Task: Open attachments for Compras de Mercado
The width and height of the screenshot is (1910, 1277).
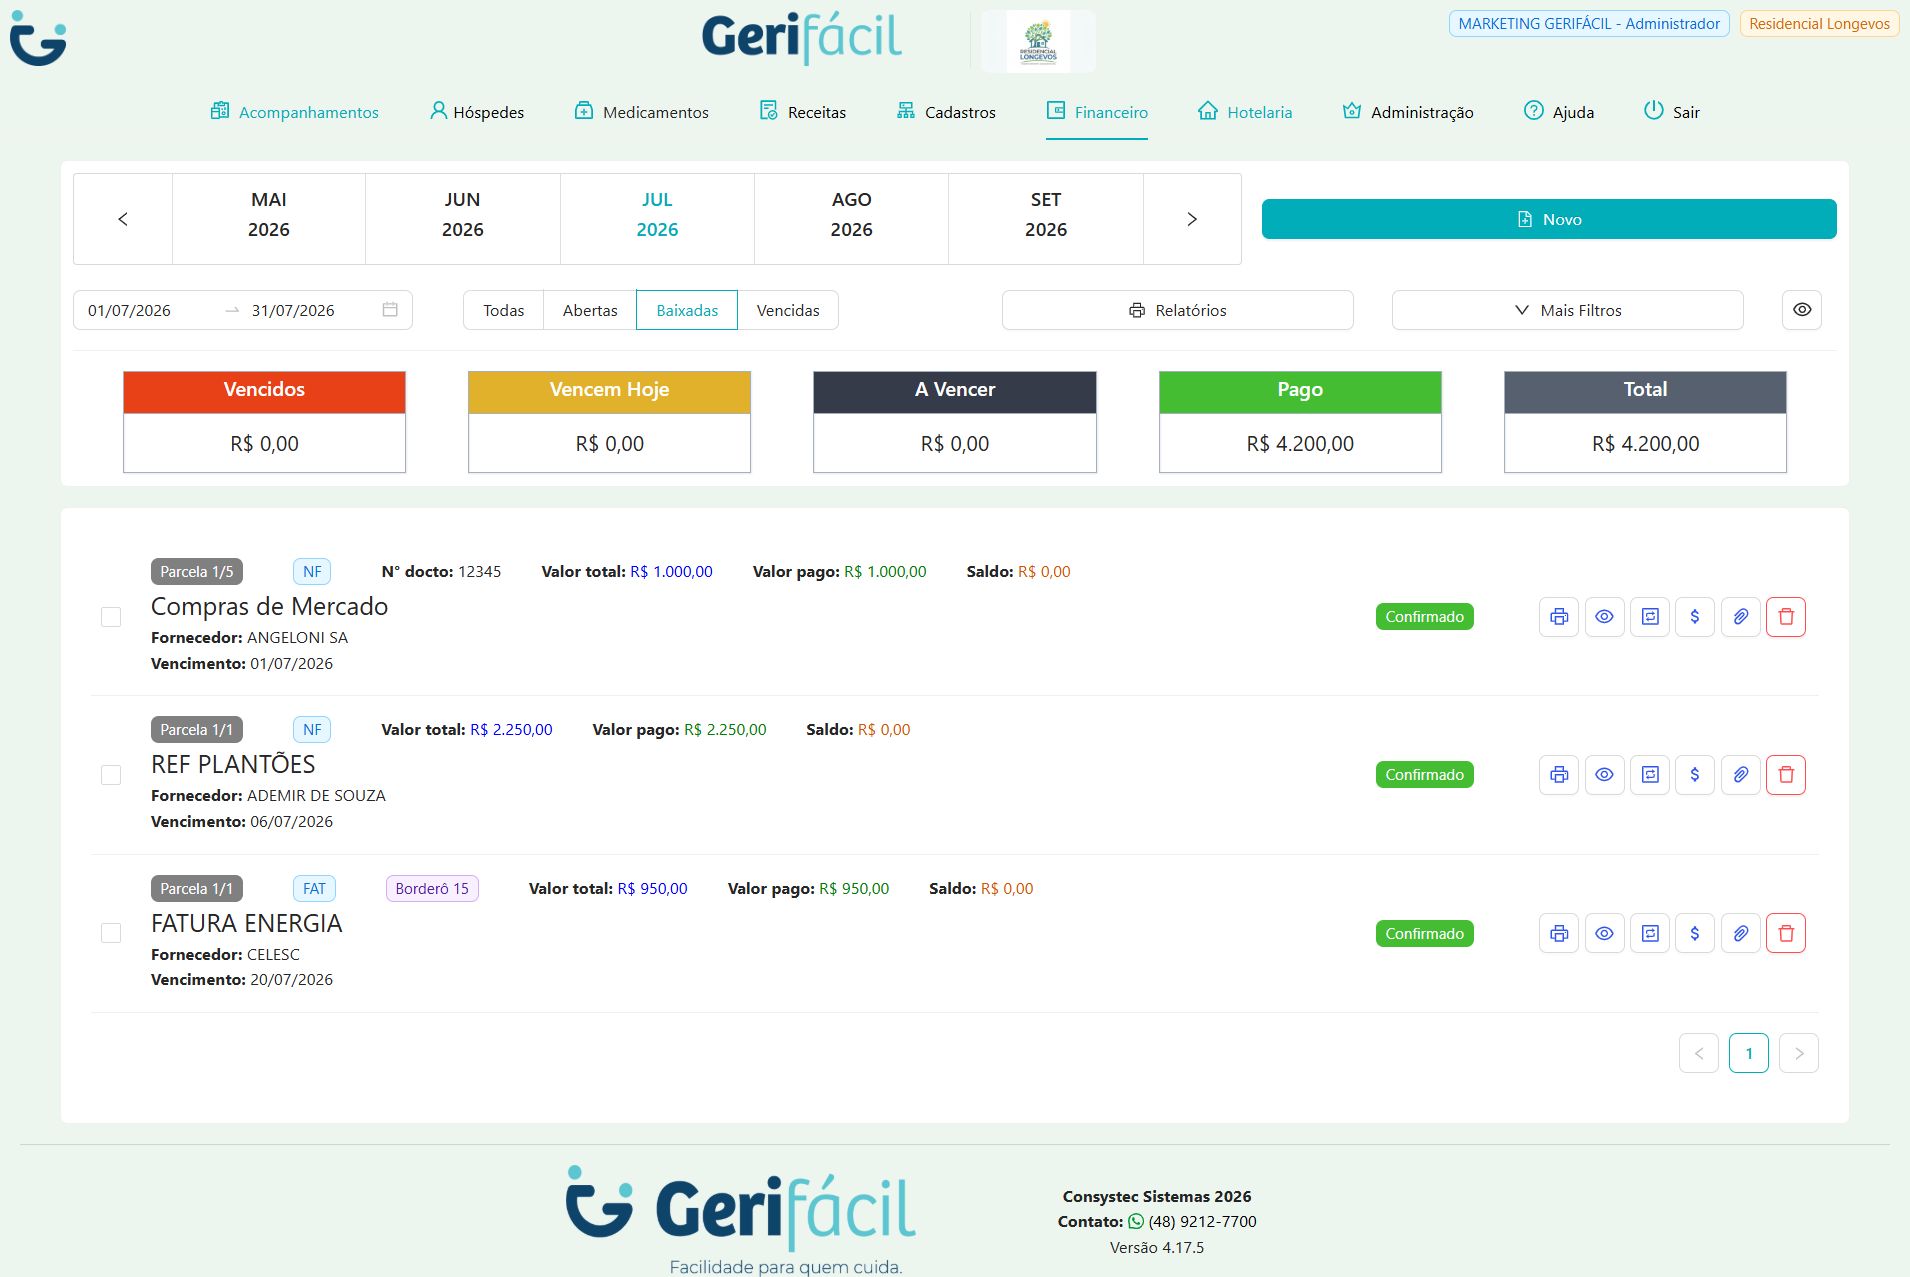Action: pyautogui.click(x=1740, y=617)
